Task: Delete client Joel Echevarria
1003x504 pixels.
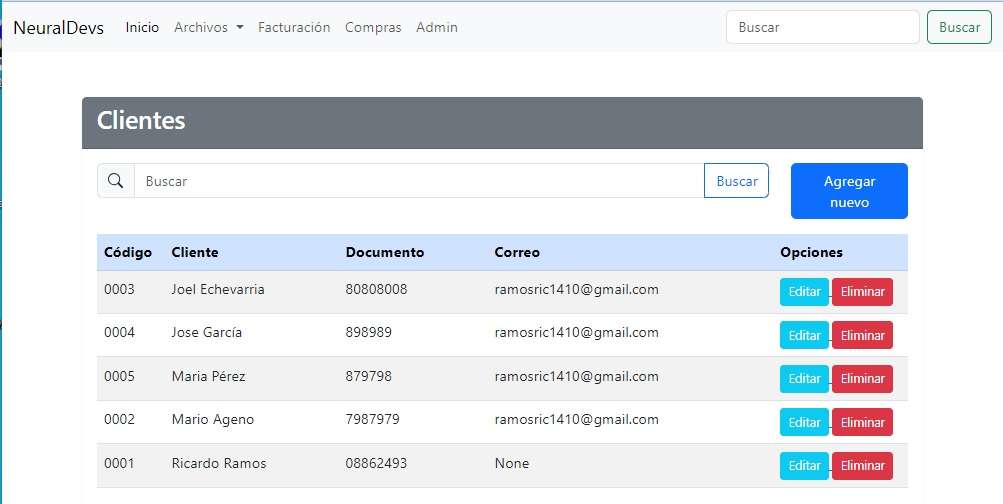Action: (862, 292)
